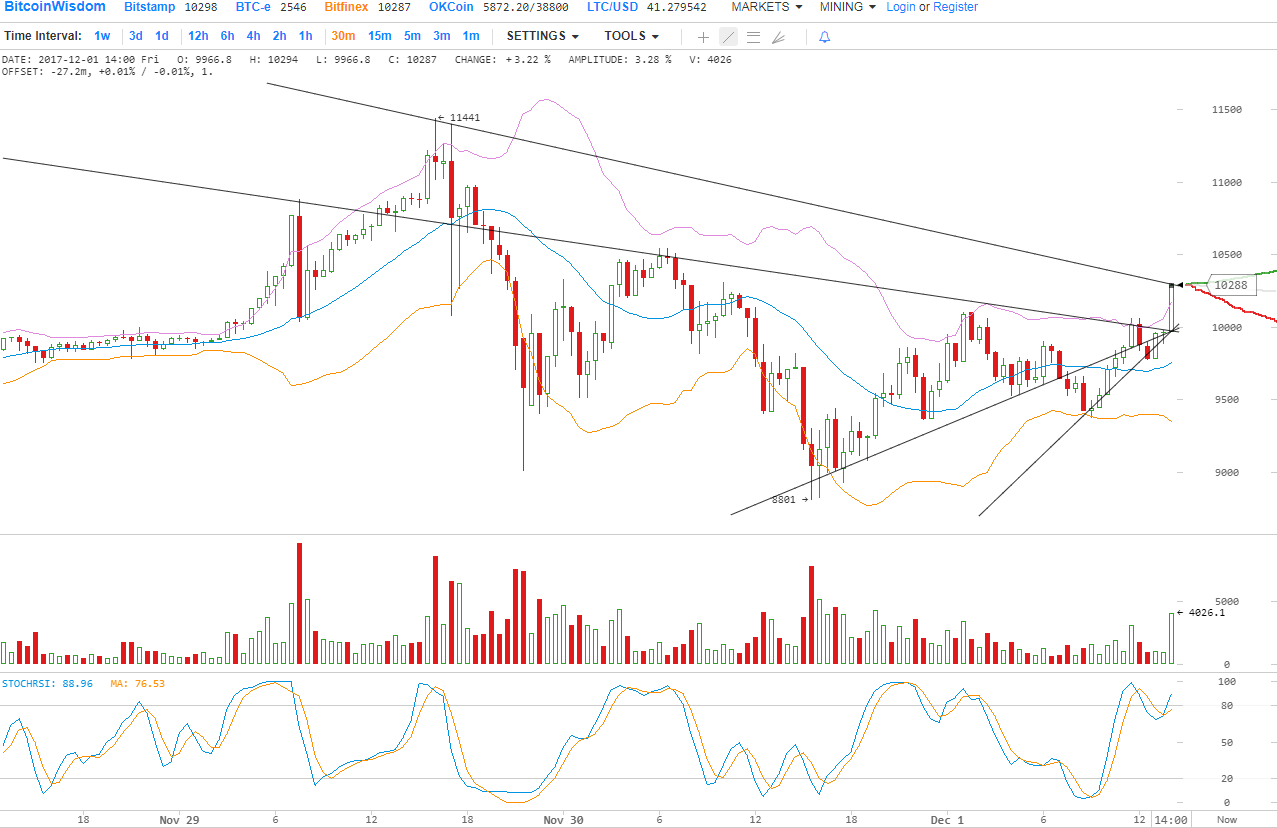Image resolution: width=1277 pixels, height=828 pixels.
Task: Switch to the 1d interval
Action: click(x=162, y=36)
